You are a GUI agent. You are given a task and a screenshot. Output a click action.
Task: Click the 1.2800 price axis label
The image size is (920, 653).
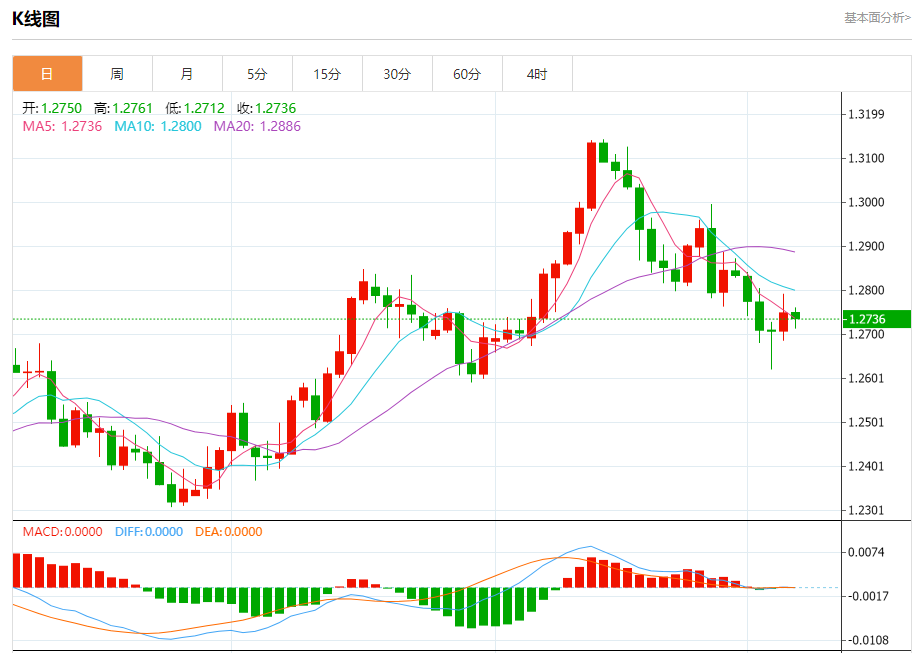[866, 290]
